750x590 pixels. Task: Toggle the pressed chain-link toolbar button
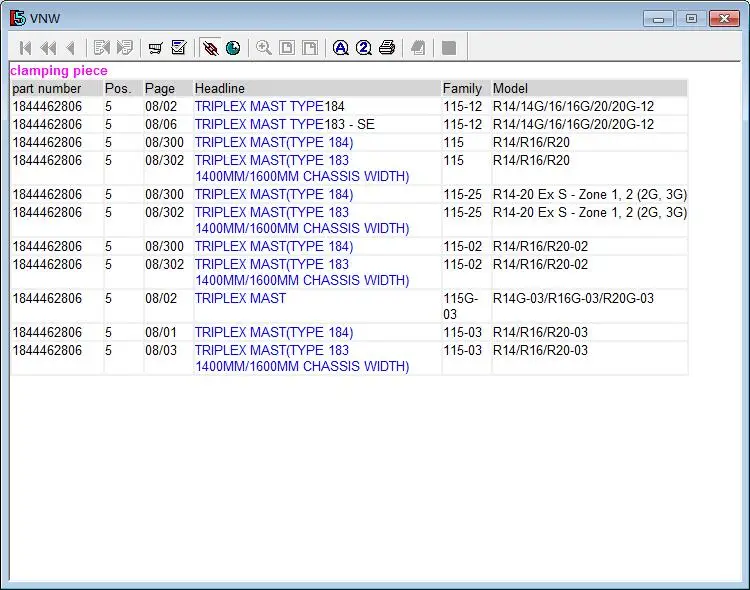[x=210, y=48]
